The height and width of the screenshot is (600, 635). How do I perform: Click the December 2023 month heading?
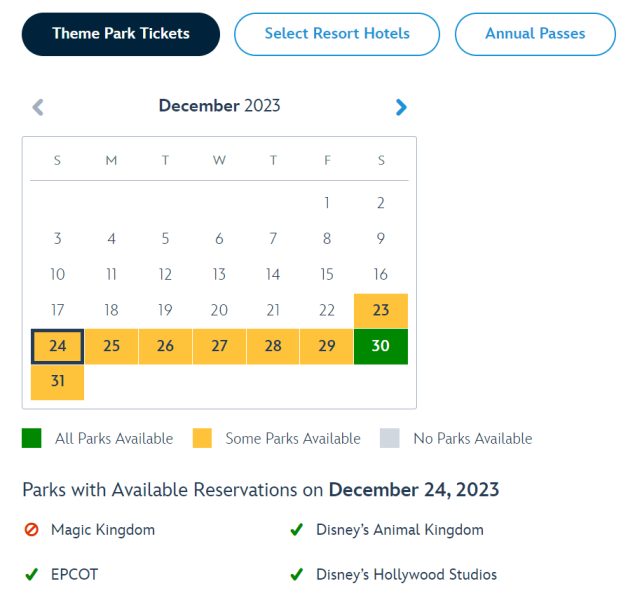coord(220,106)
